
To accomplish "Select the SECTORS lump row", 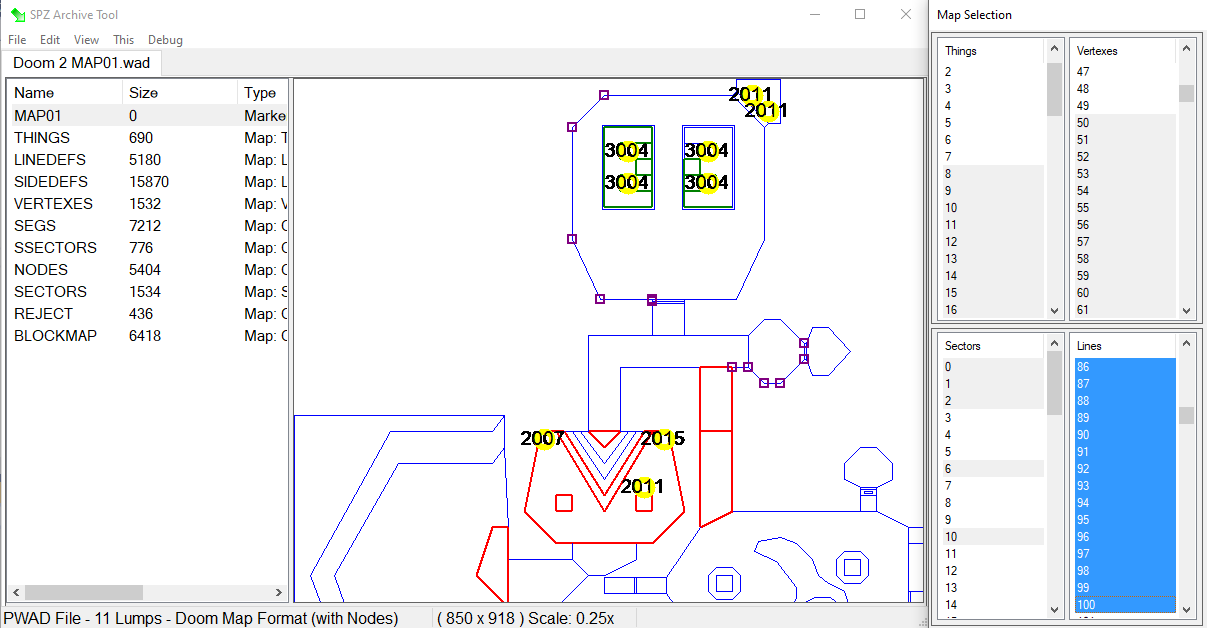I will click(x=148, y=292).
